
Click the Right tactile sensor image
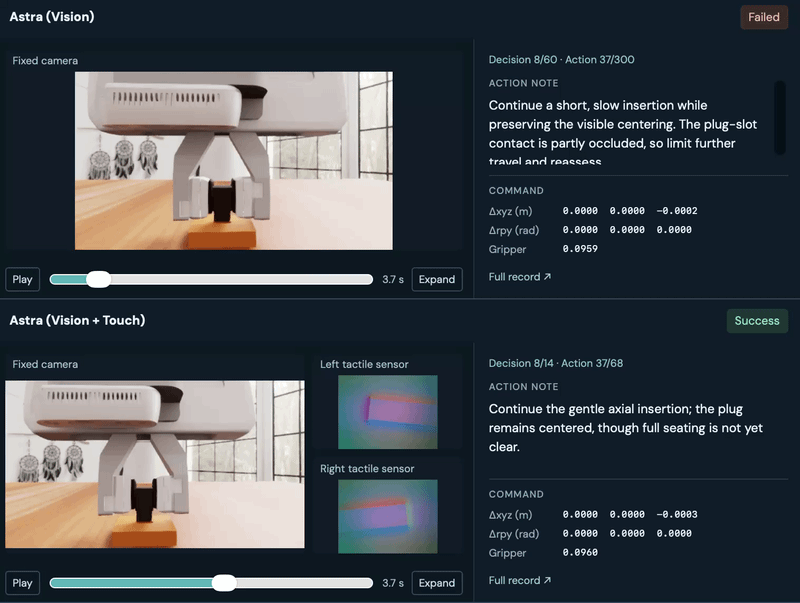388,516
